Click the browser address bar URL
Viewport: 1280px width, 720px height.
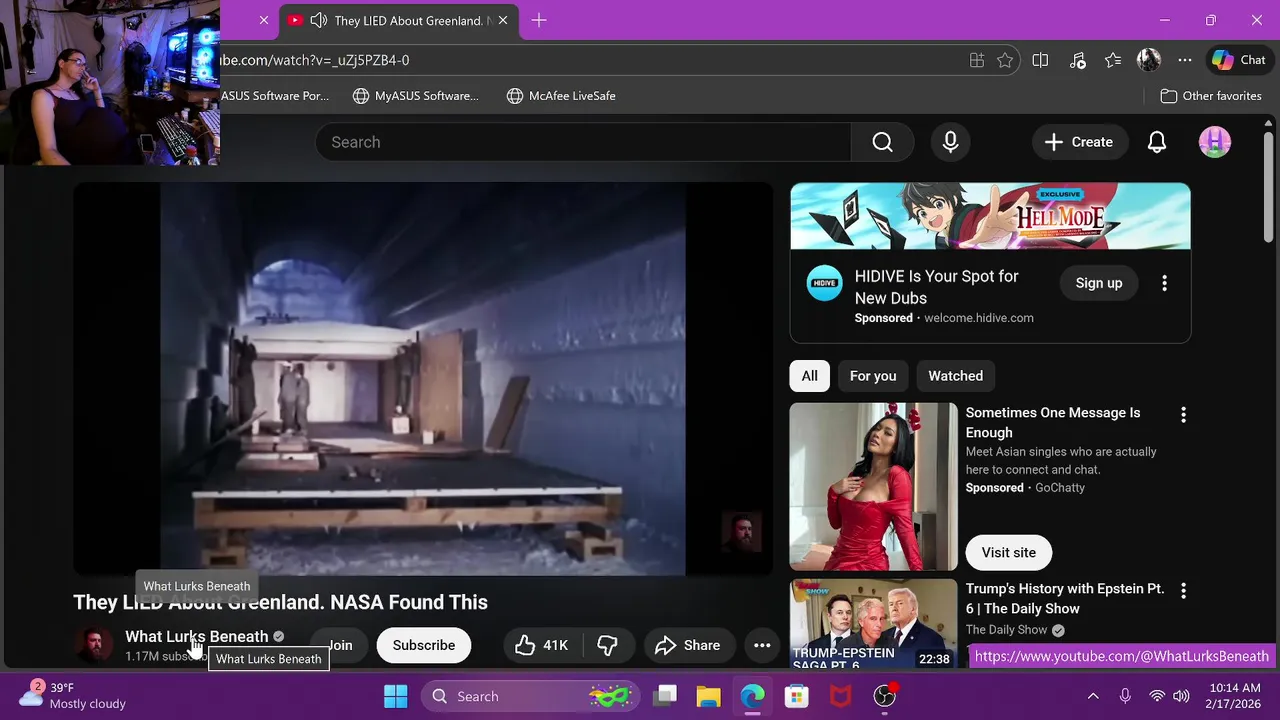click(x=314, y=60)
